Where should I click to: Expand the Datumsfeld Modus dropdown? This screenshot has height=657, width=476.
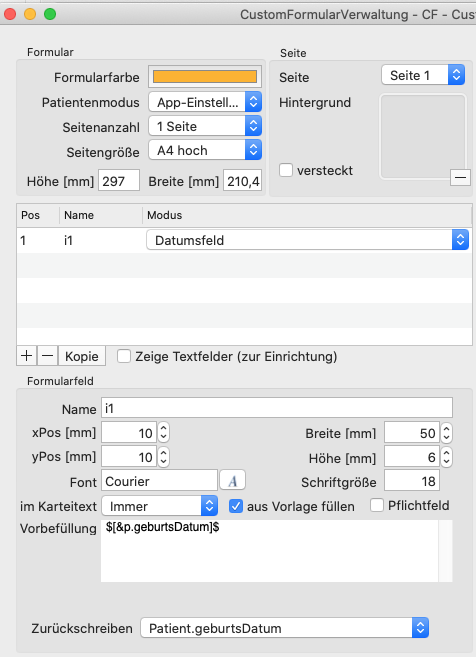[308, 241]
